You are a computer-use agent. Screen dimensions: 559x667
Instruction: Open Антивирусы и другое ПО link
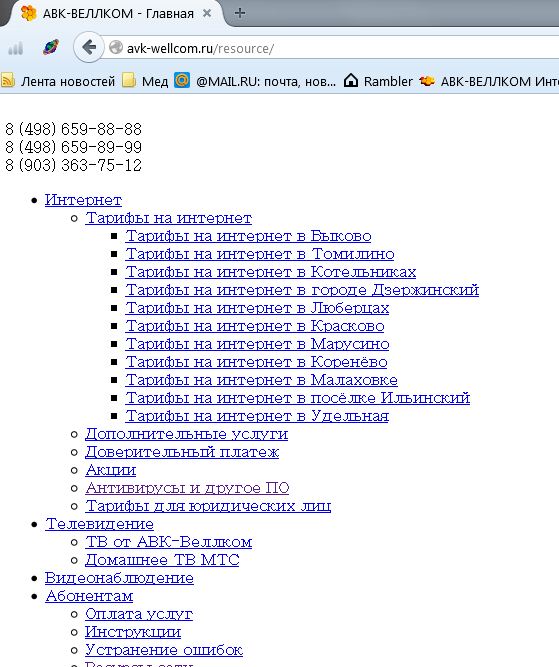[187, 487]
